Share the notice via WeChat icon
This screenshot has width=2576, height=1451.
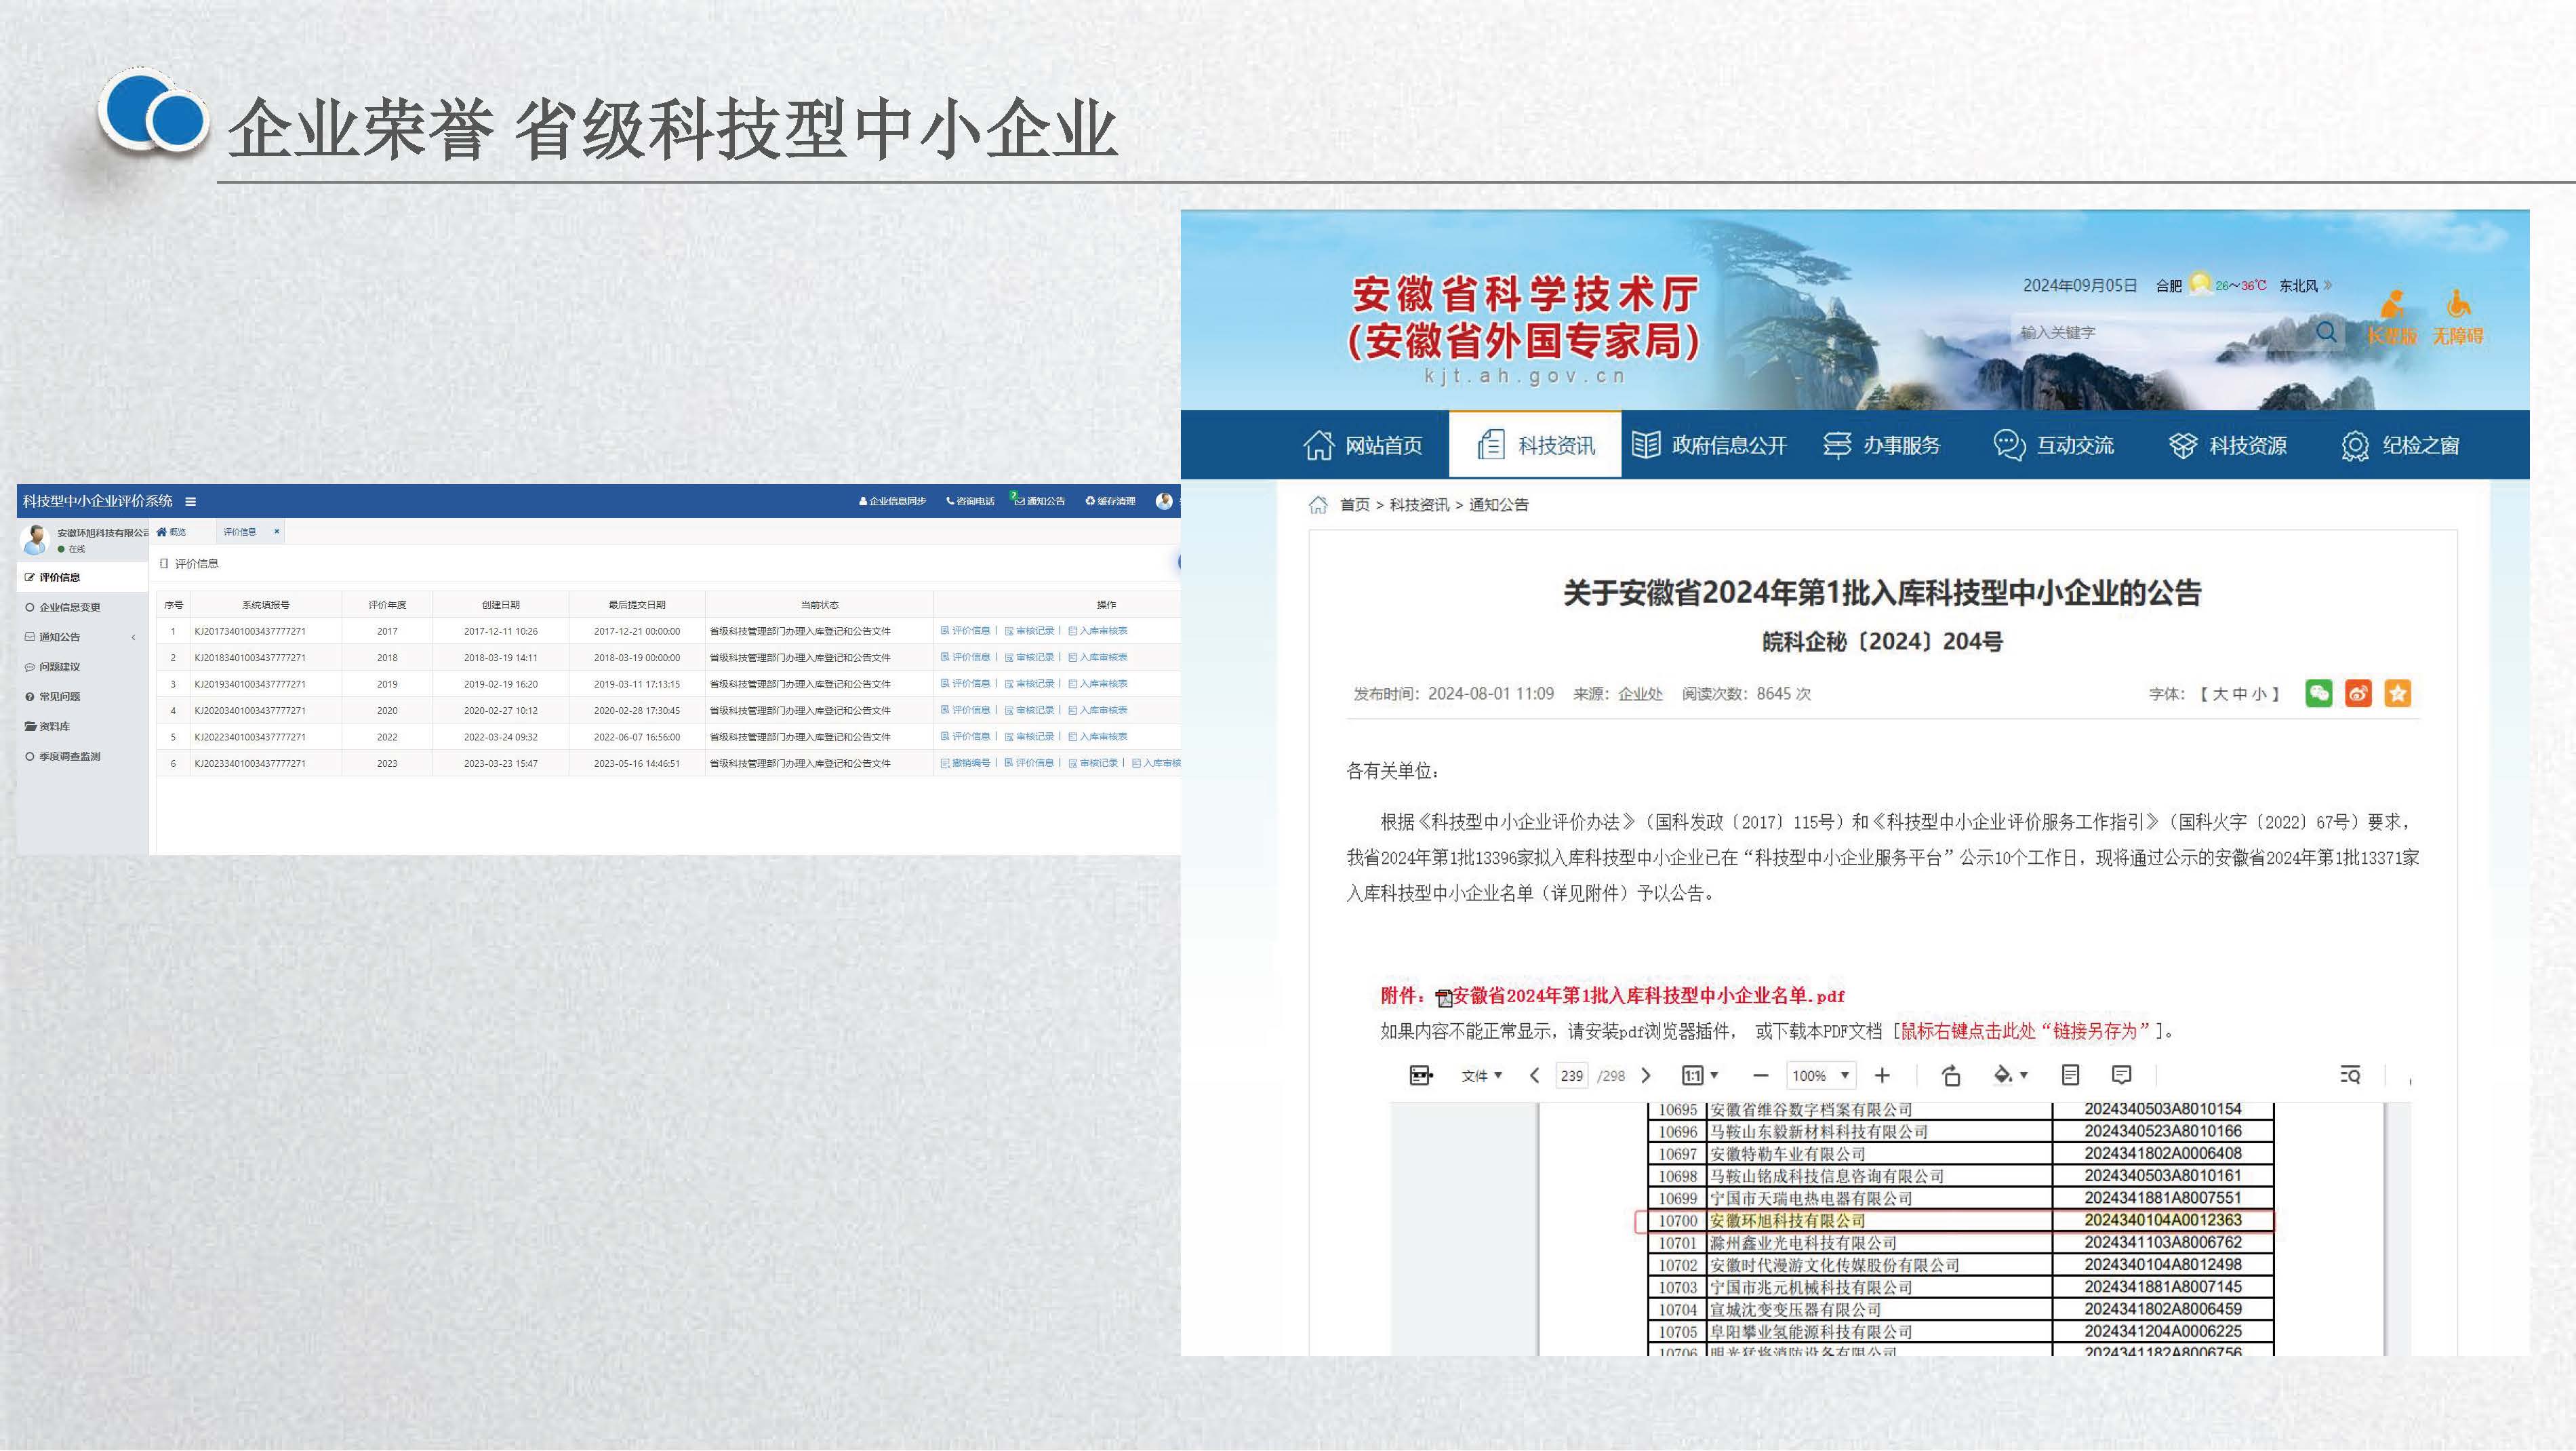(2319, 693)
